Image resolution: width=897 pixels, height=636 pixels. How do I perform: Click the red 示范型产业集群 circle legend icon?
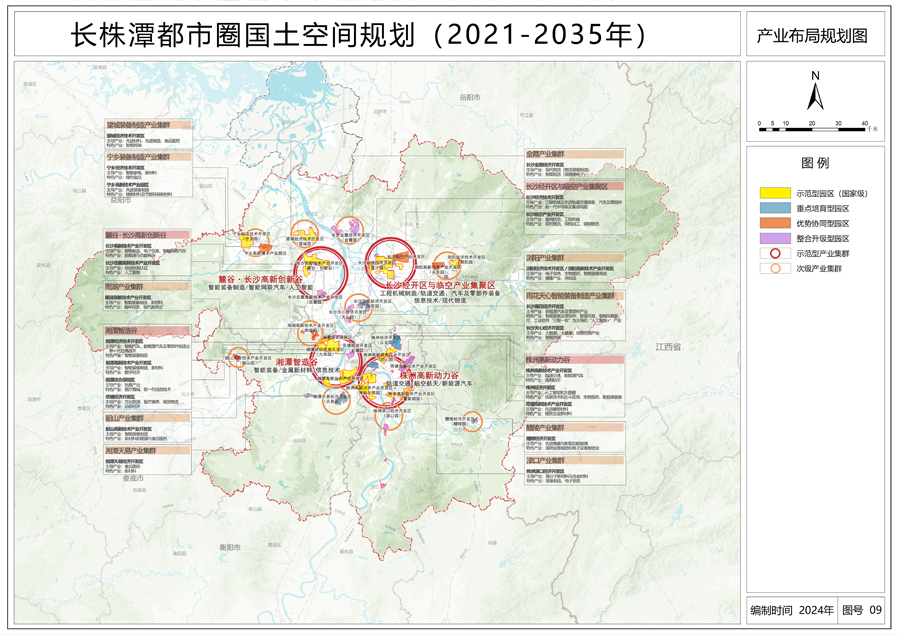click(775, 253)
